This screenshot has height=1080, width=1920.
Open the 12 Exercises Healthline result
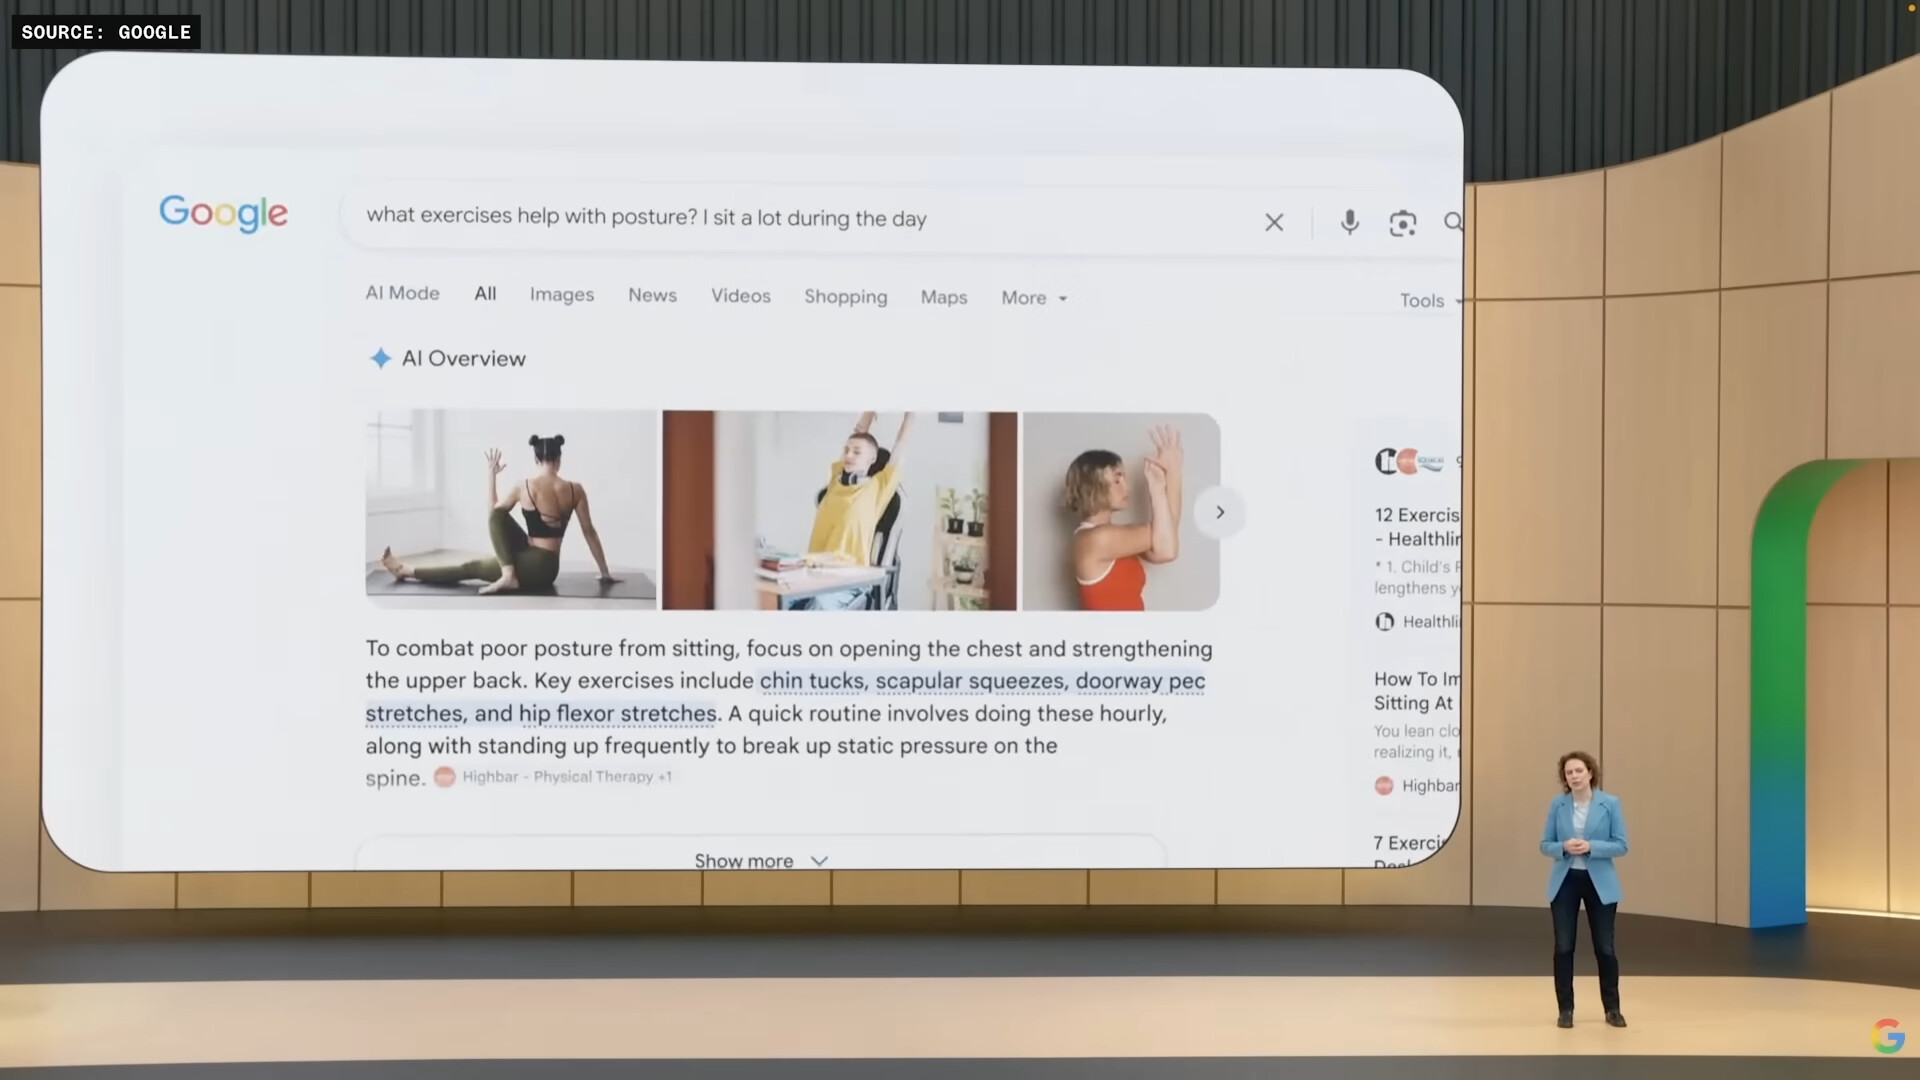[x=1417, y=527]
